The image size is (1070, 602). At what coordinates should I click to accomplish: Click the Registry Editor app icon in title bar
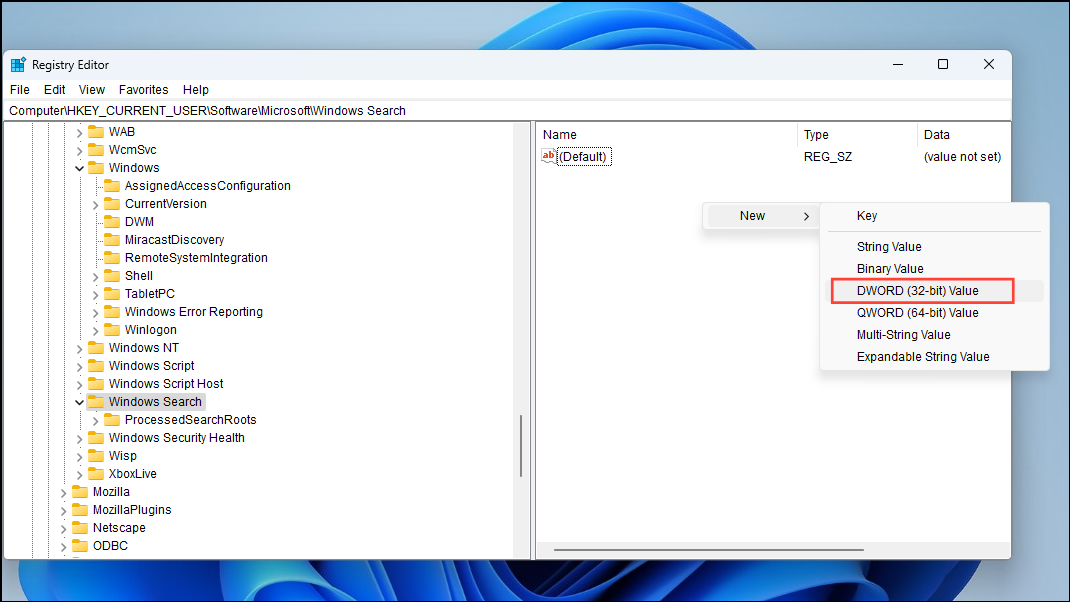click(x=18, y=65)
